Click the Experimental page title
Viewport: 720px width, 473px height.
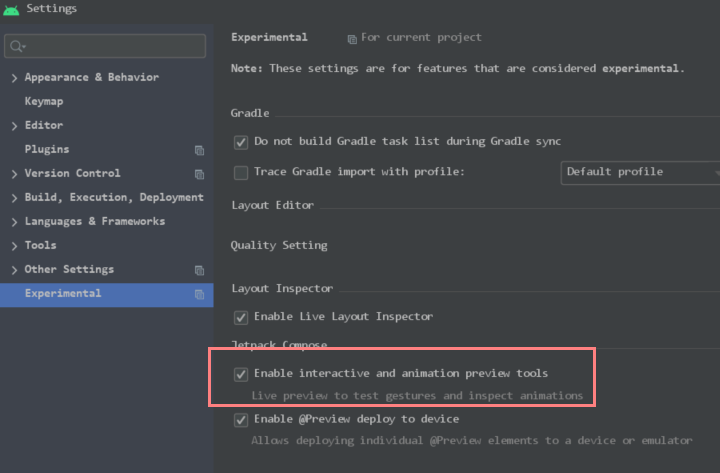pyautogui.click(x=269, y=37)
